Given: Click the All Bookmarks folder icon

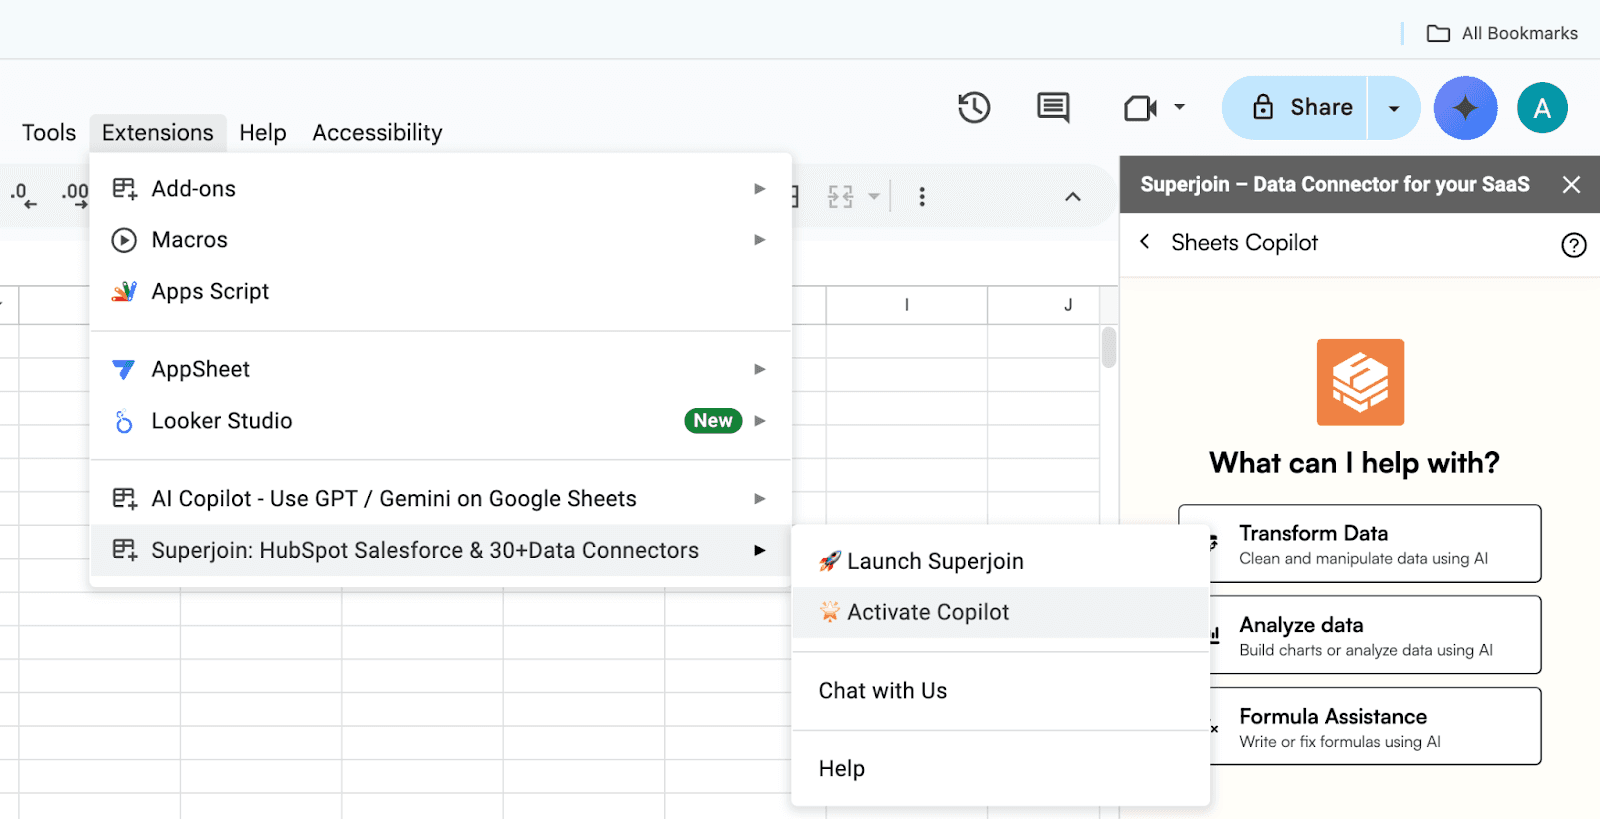Looking at the screenshot, I should tap(1438, 34).
